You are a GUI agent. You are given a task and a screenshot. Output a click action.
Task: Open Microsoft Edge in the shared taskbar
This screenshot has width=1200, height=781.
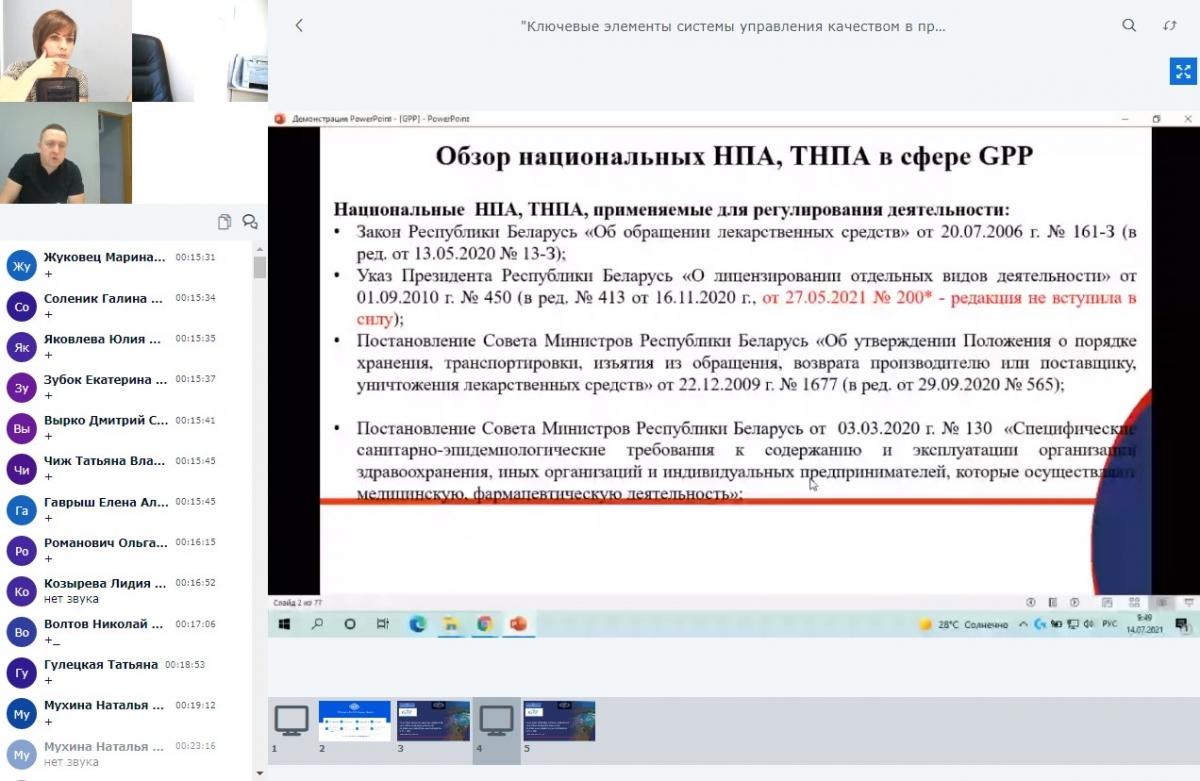click(418, 624)
